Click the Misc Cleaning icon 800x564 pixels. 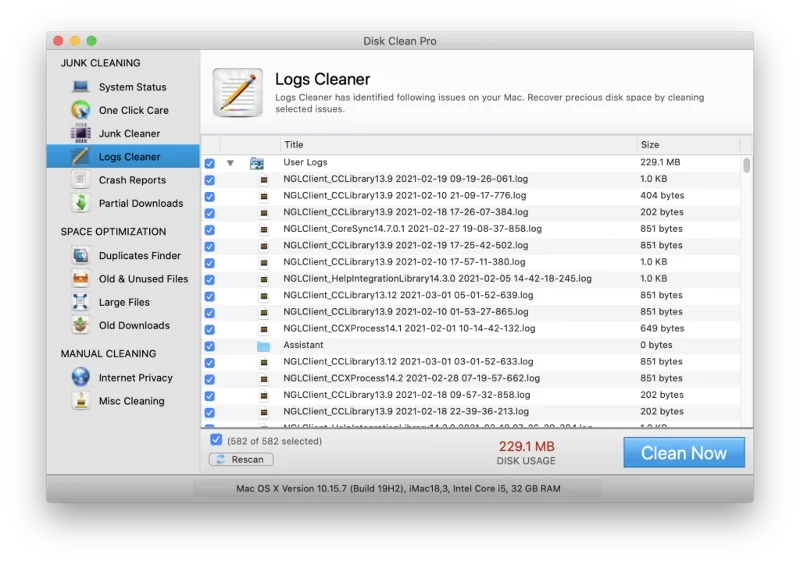[x=80, y=401]
